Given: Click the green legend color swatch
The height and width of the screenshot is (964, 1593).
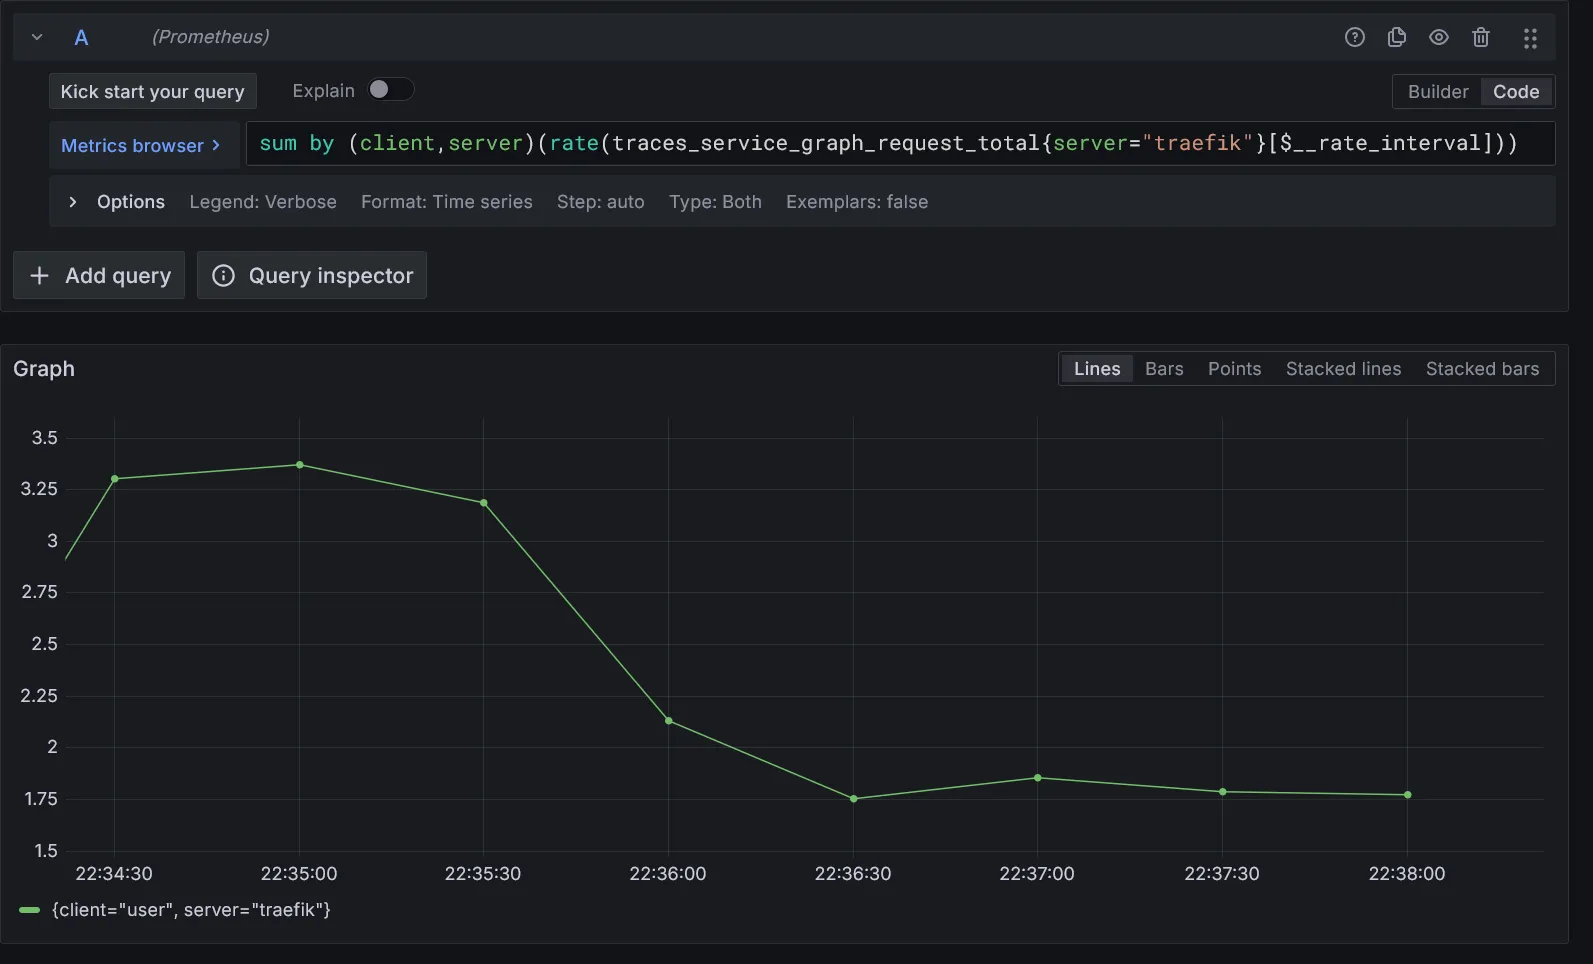Looking at the screenshot, I should click(x=29, y=910).
